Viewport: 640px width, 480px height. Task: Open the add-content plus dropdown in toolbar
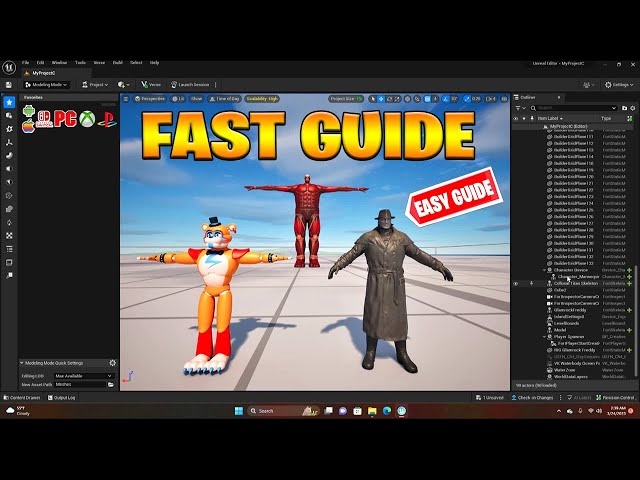coord(123,84)
